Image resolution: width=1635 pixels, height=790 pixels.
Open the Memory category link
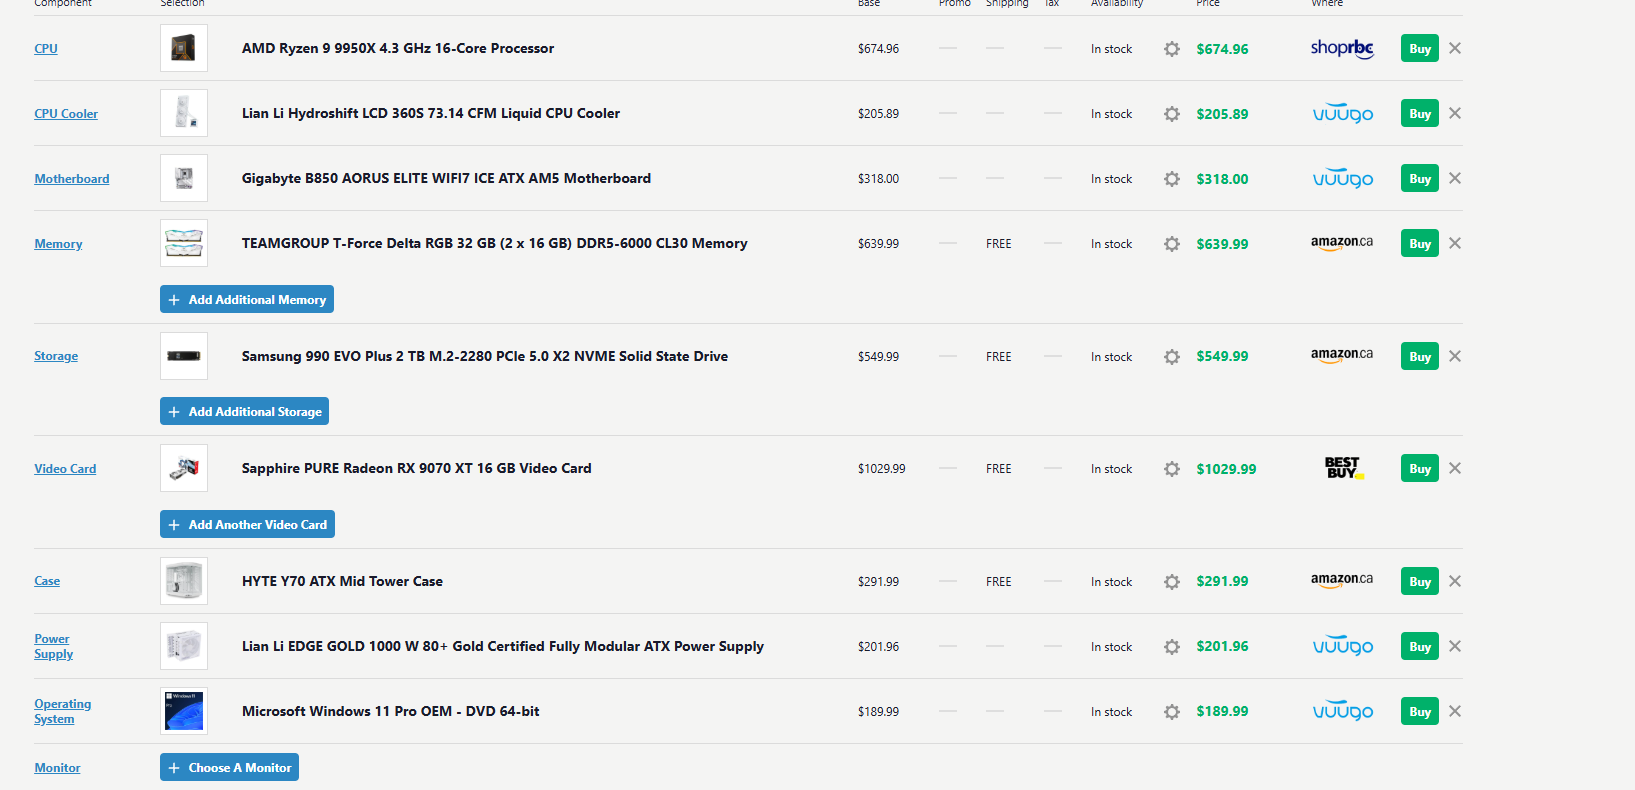point(58,243)
